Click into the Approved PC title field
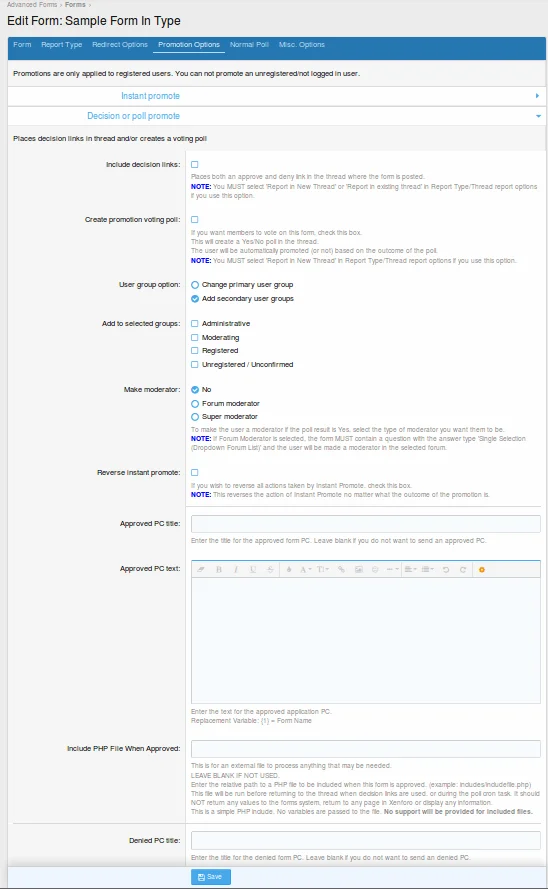 366,524
